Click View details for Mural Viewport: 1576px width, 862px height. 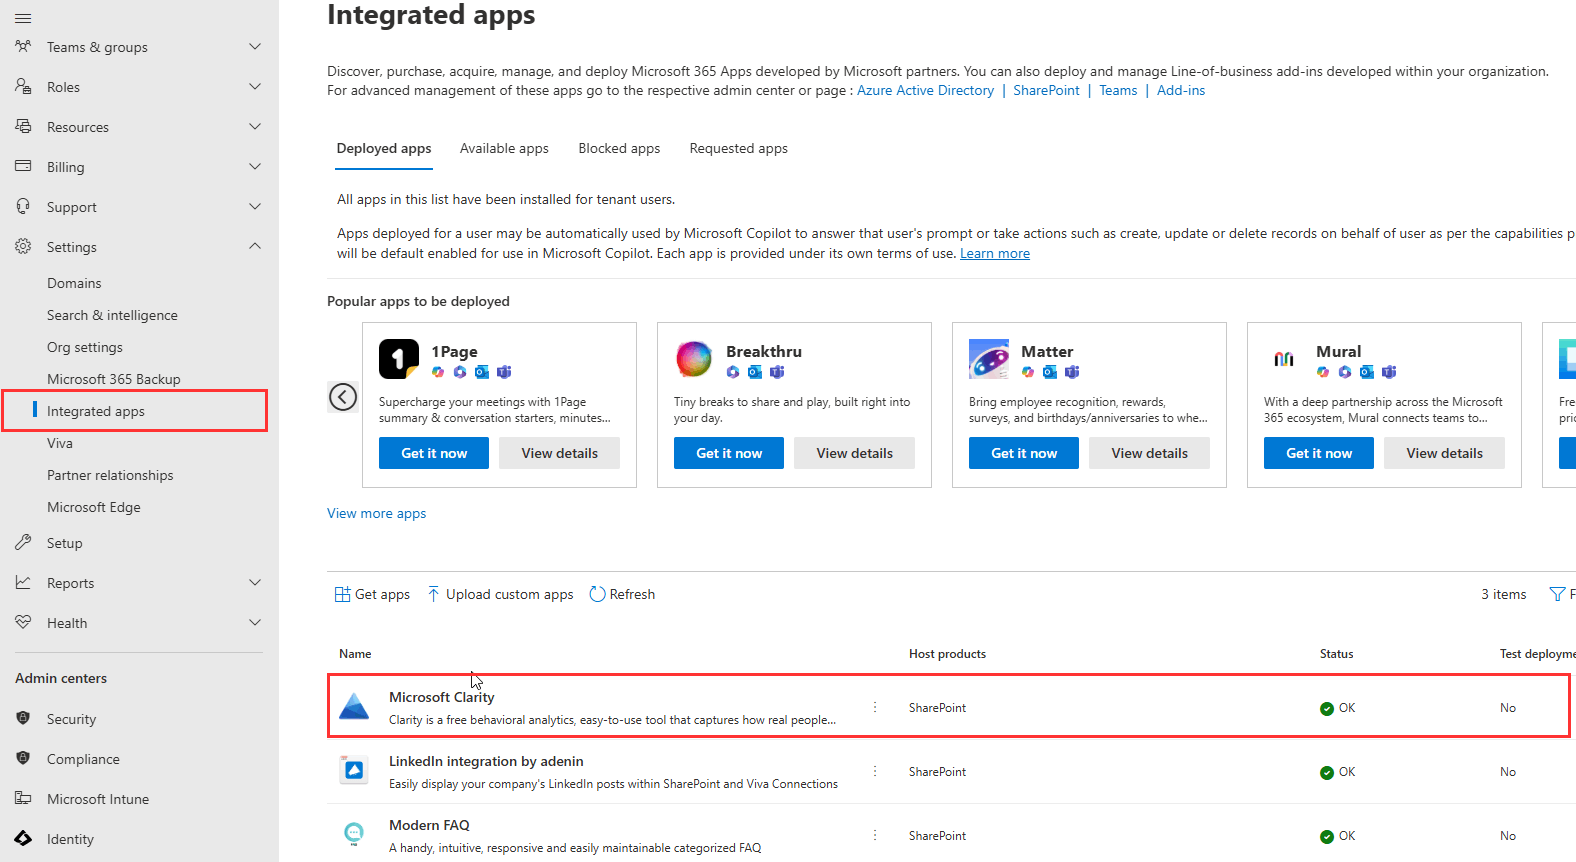tap(1444, 453)
